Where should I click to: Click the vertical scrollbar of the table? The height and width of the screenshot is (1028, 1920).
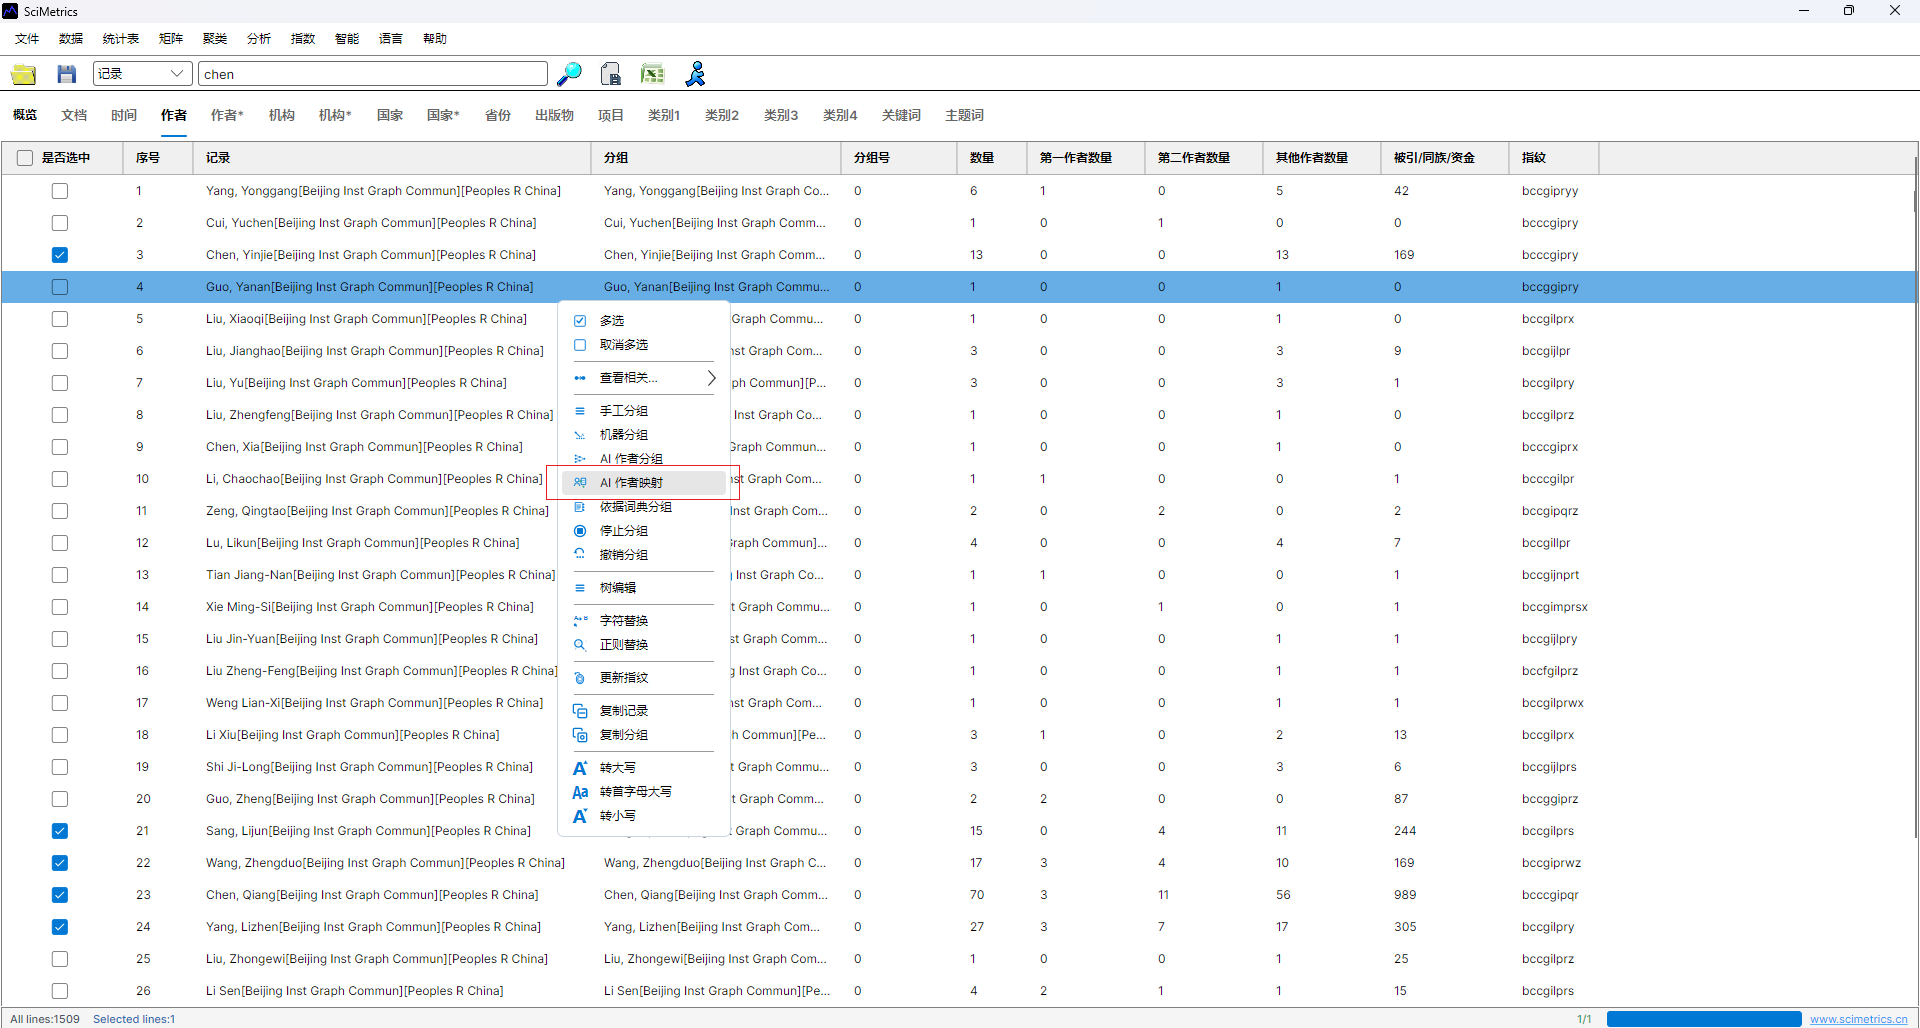[1915, 500]
